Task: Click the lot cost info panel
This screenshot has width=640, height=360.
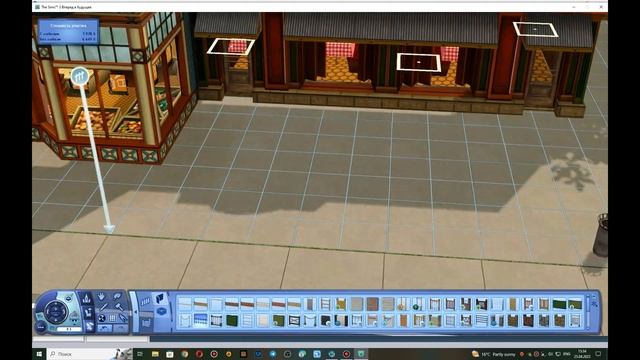Action: [68, 31]
